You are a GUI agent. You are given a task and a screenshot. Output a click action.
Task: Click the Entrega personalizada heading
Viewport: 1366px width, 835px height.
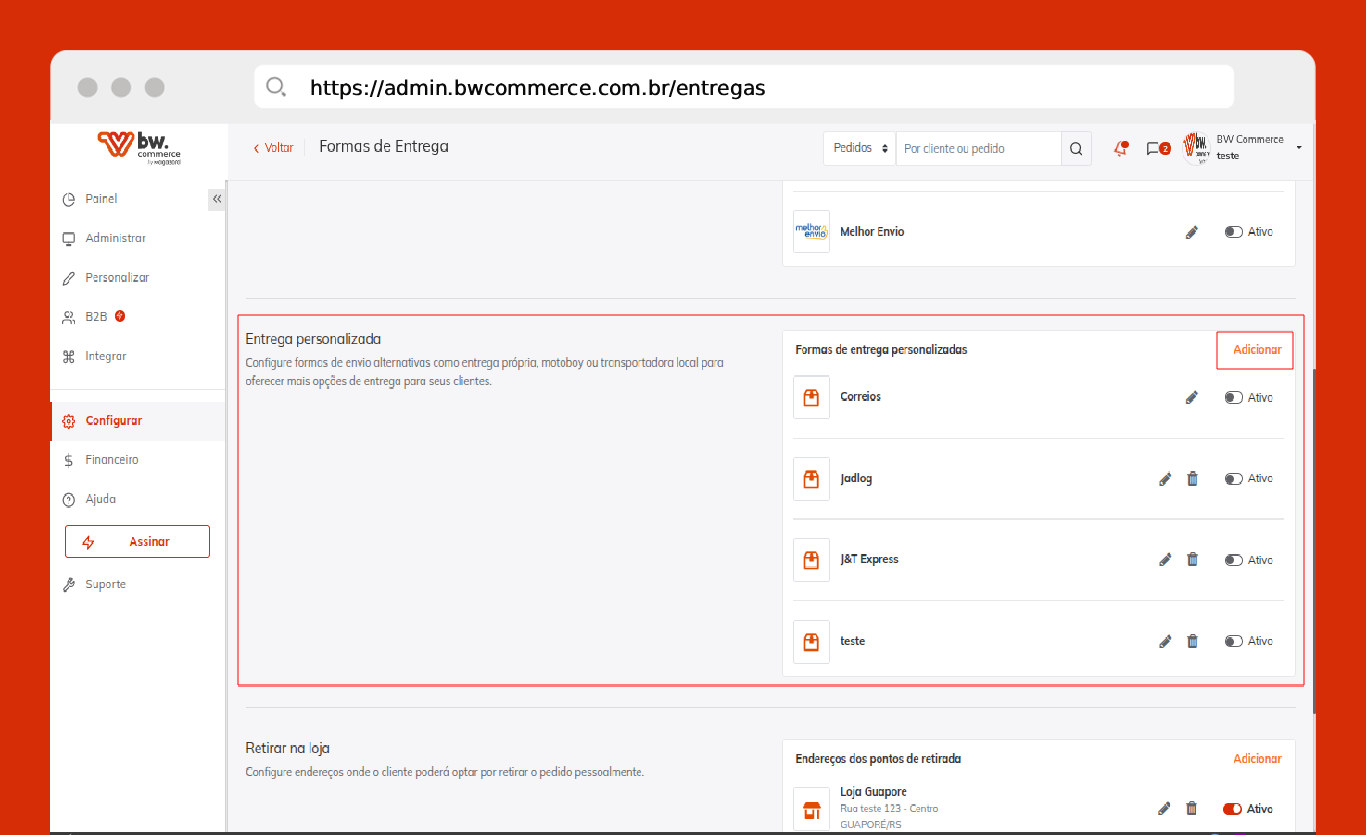pos(313,340)
